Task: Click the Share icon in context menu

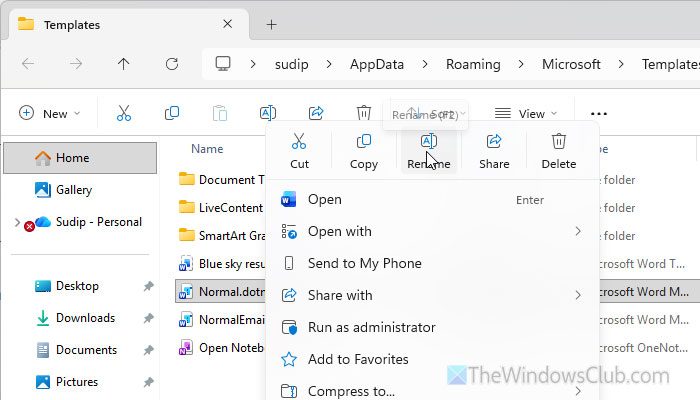Action: 494,142
